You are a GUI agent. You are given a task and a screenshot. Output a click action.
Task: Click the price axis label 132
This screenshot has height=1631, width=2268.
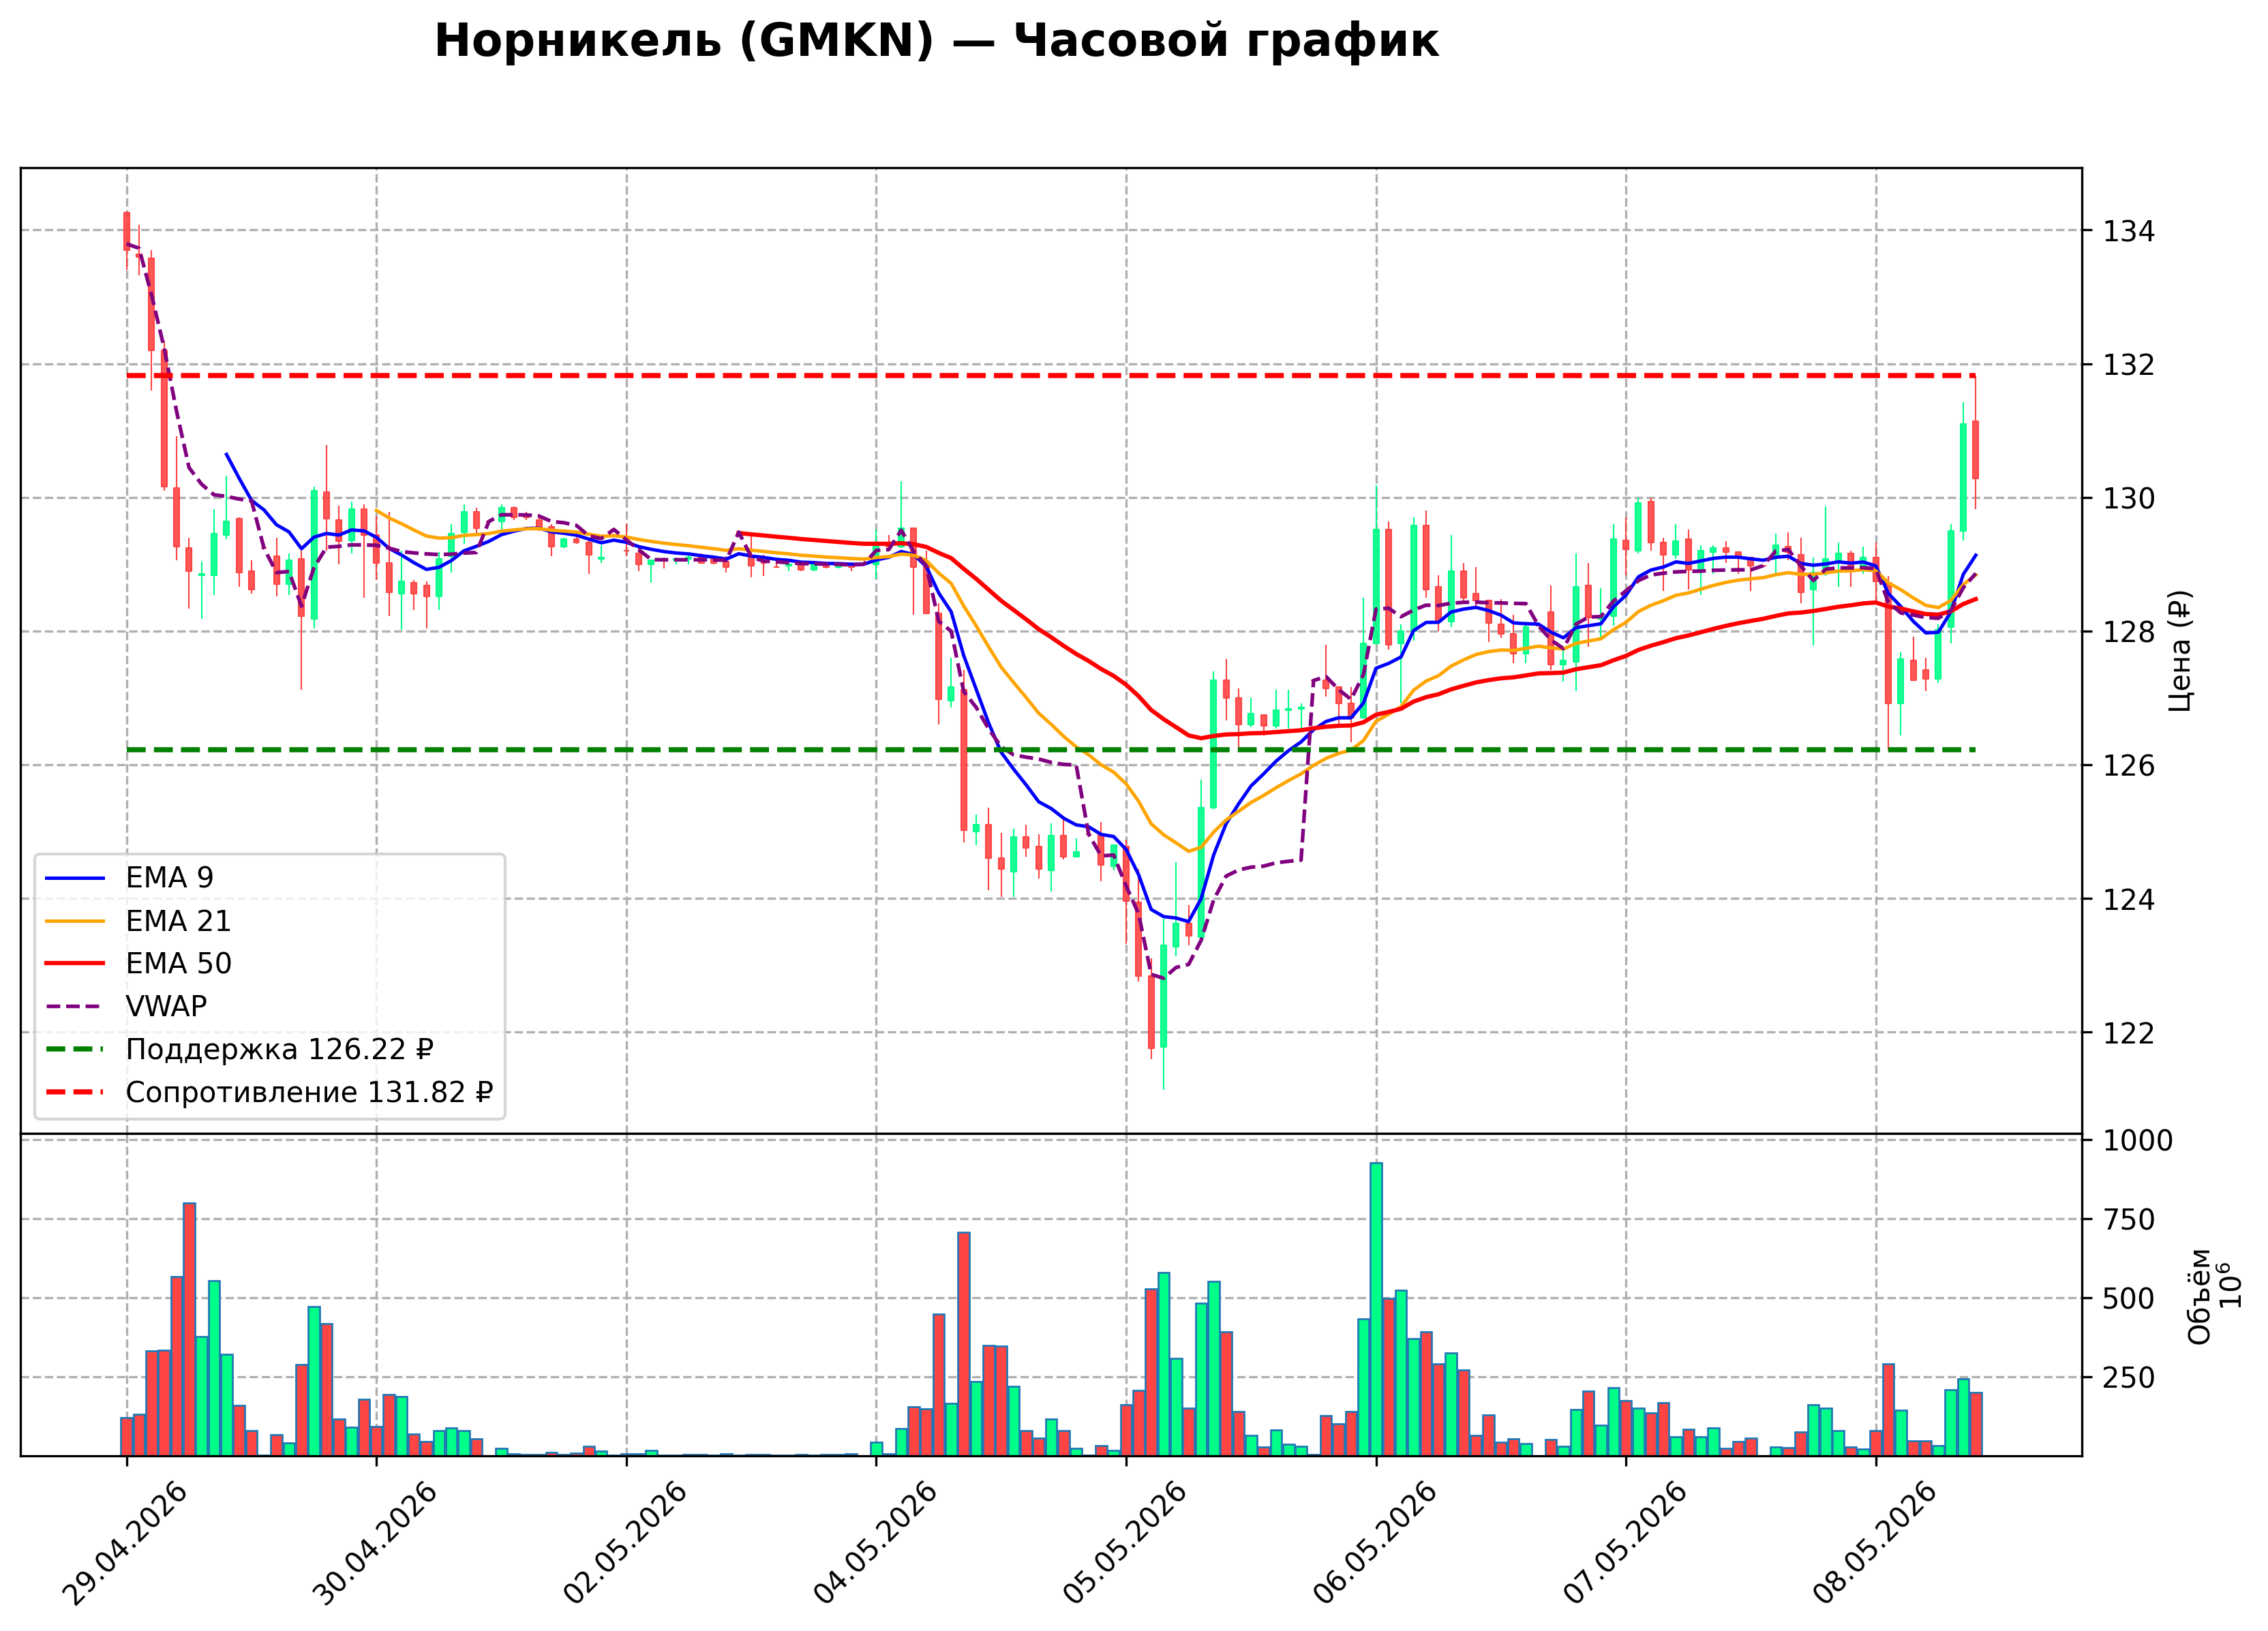point(2129,365)
